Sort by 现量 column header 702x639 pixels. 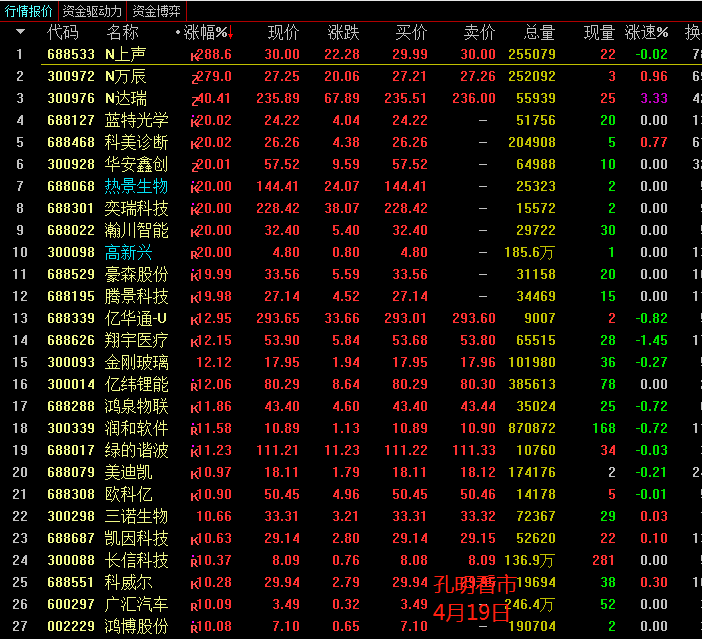(x=599, y=32)
